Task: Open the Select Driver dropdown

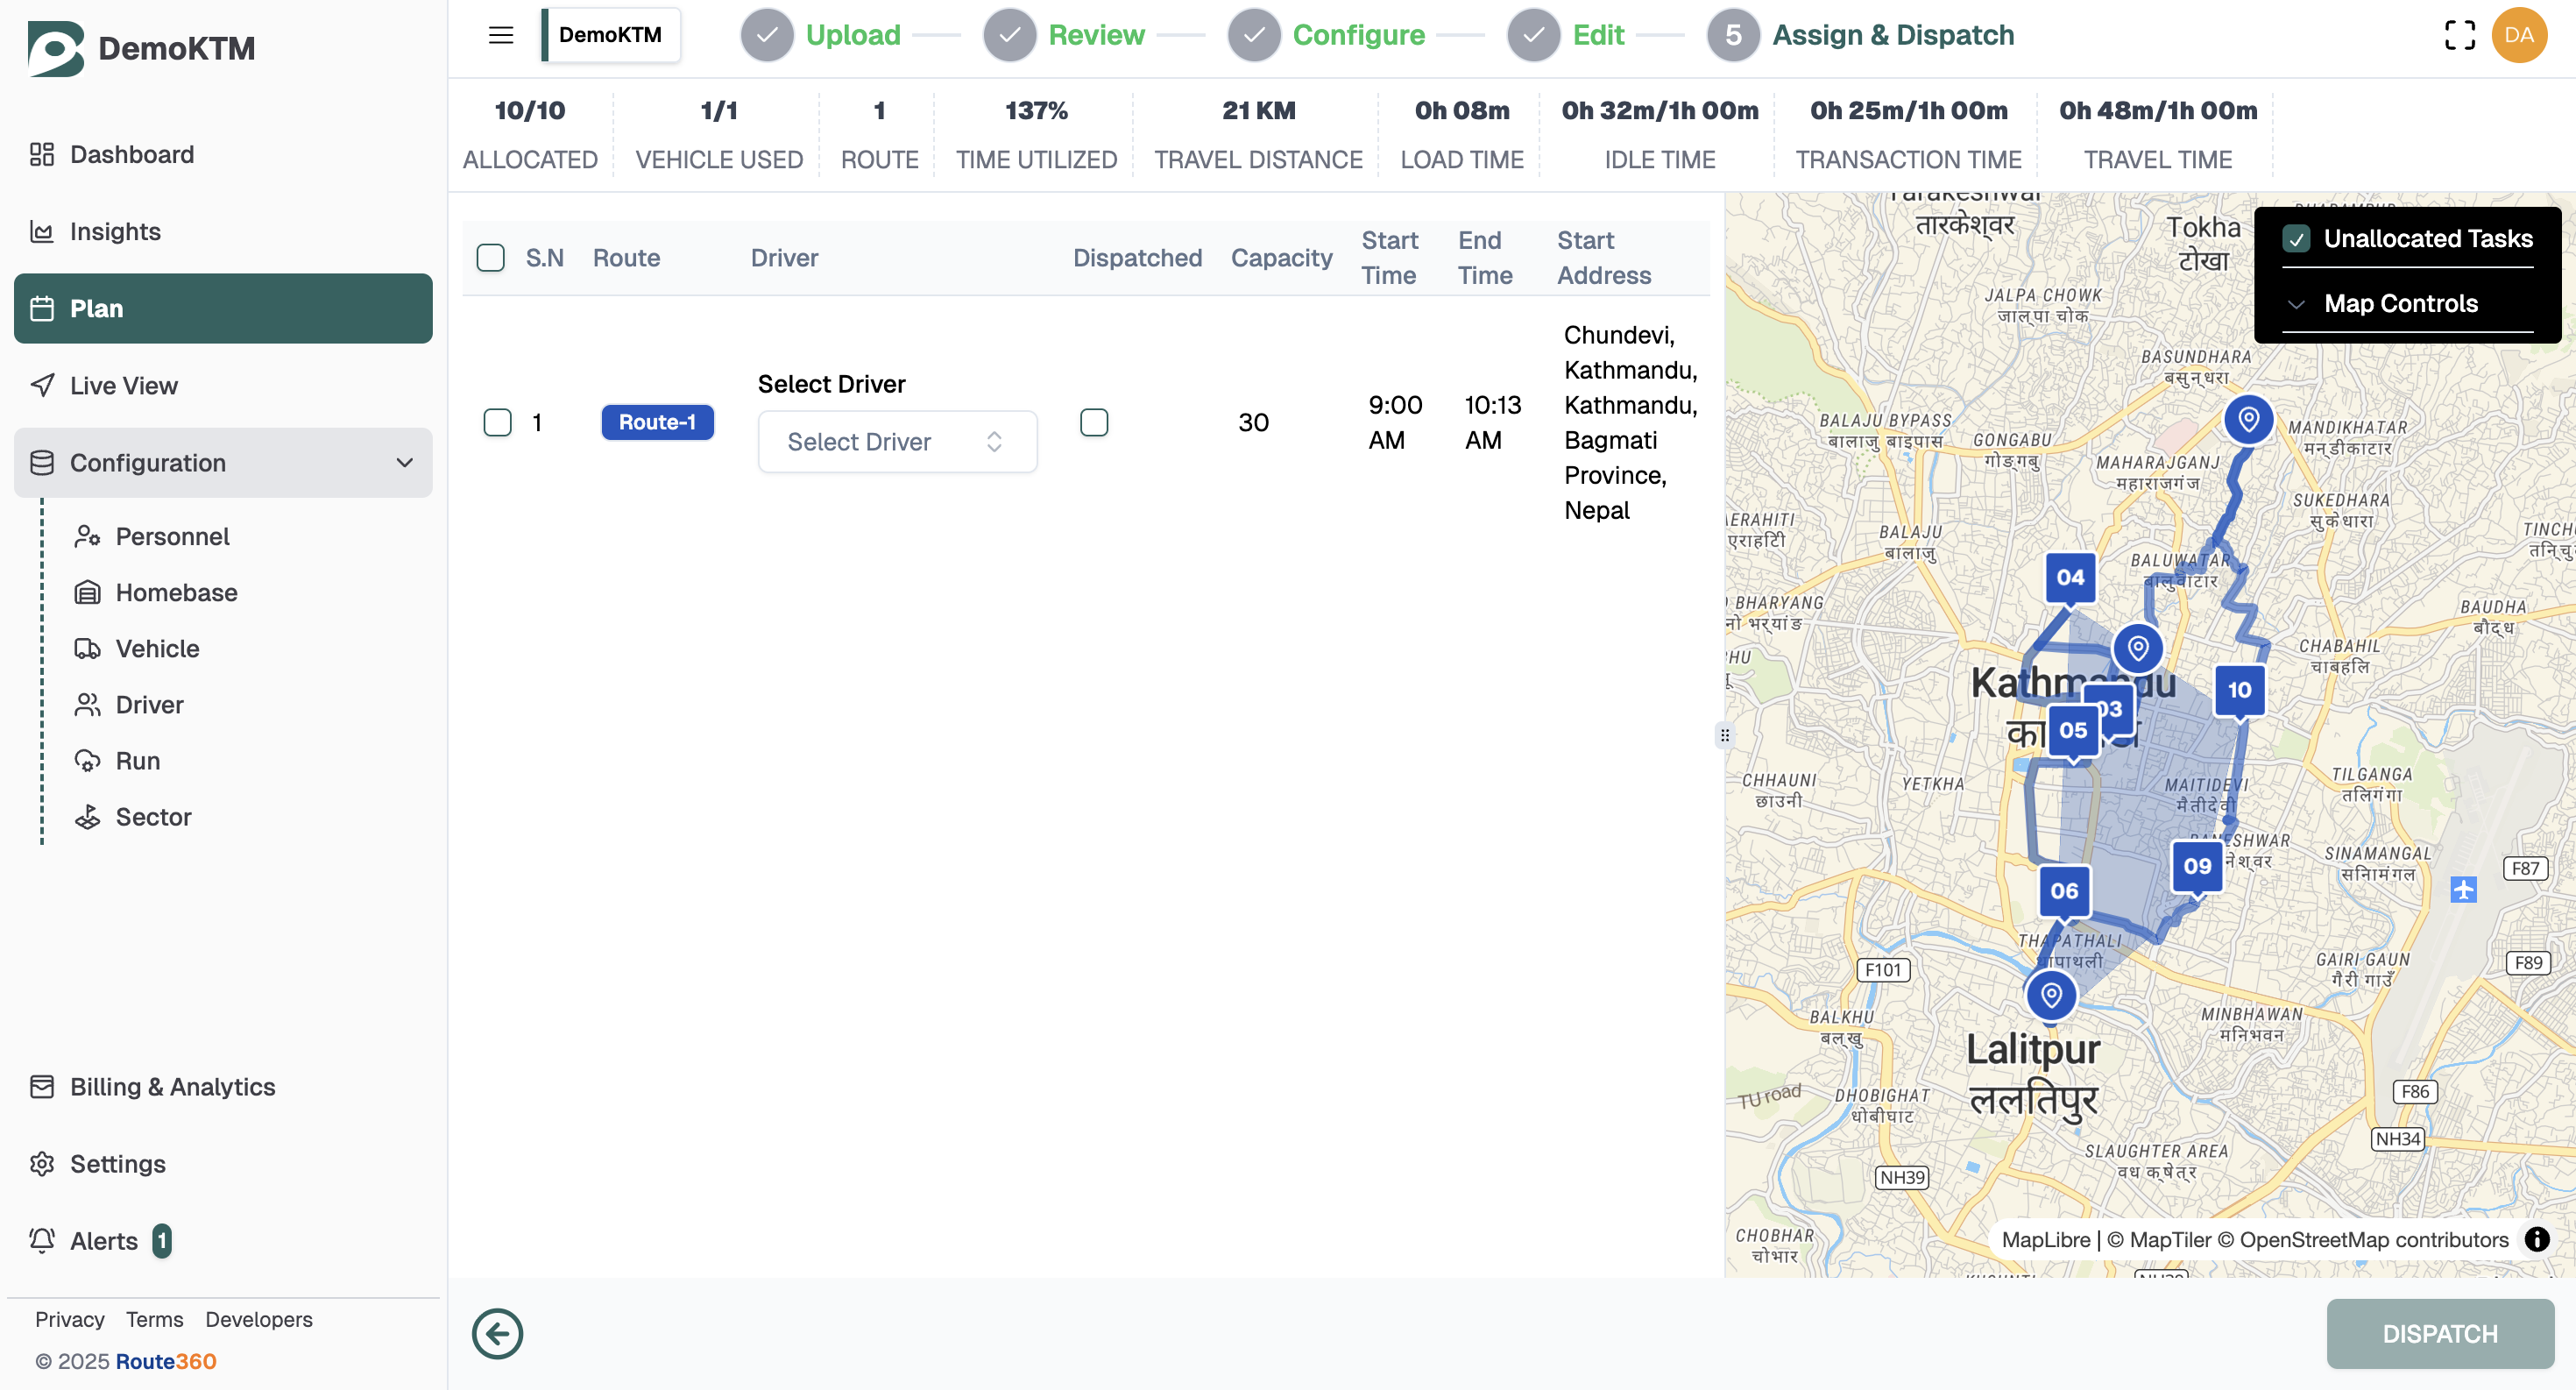Action: (x=897, y=441)
